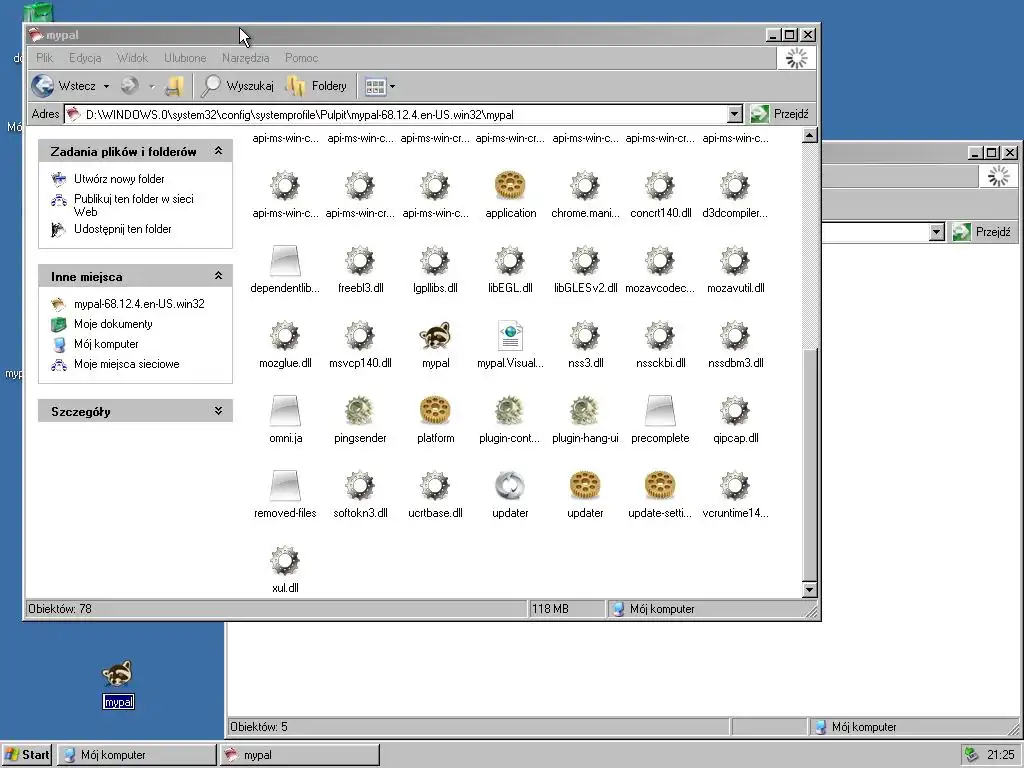The image size is (1024, 768).
Task: Switch to Mój komputer taskbar button
Action: tap(136, 754)
